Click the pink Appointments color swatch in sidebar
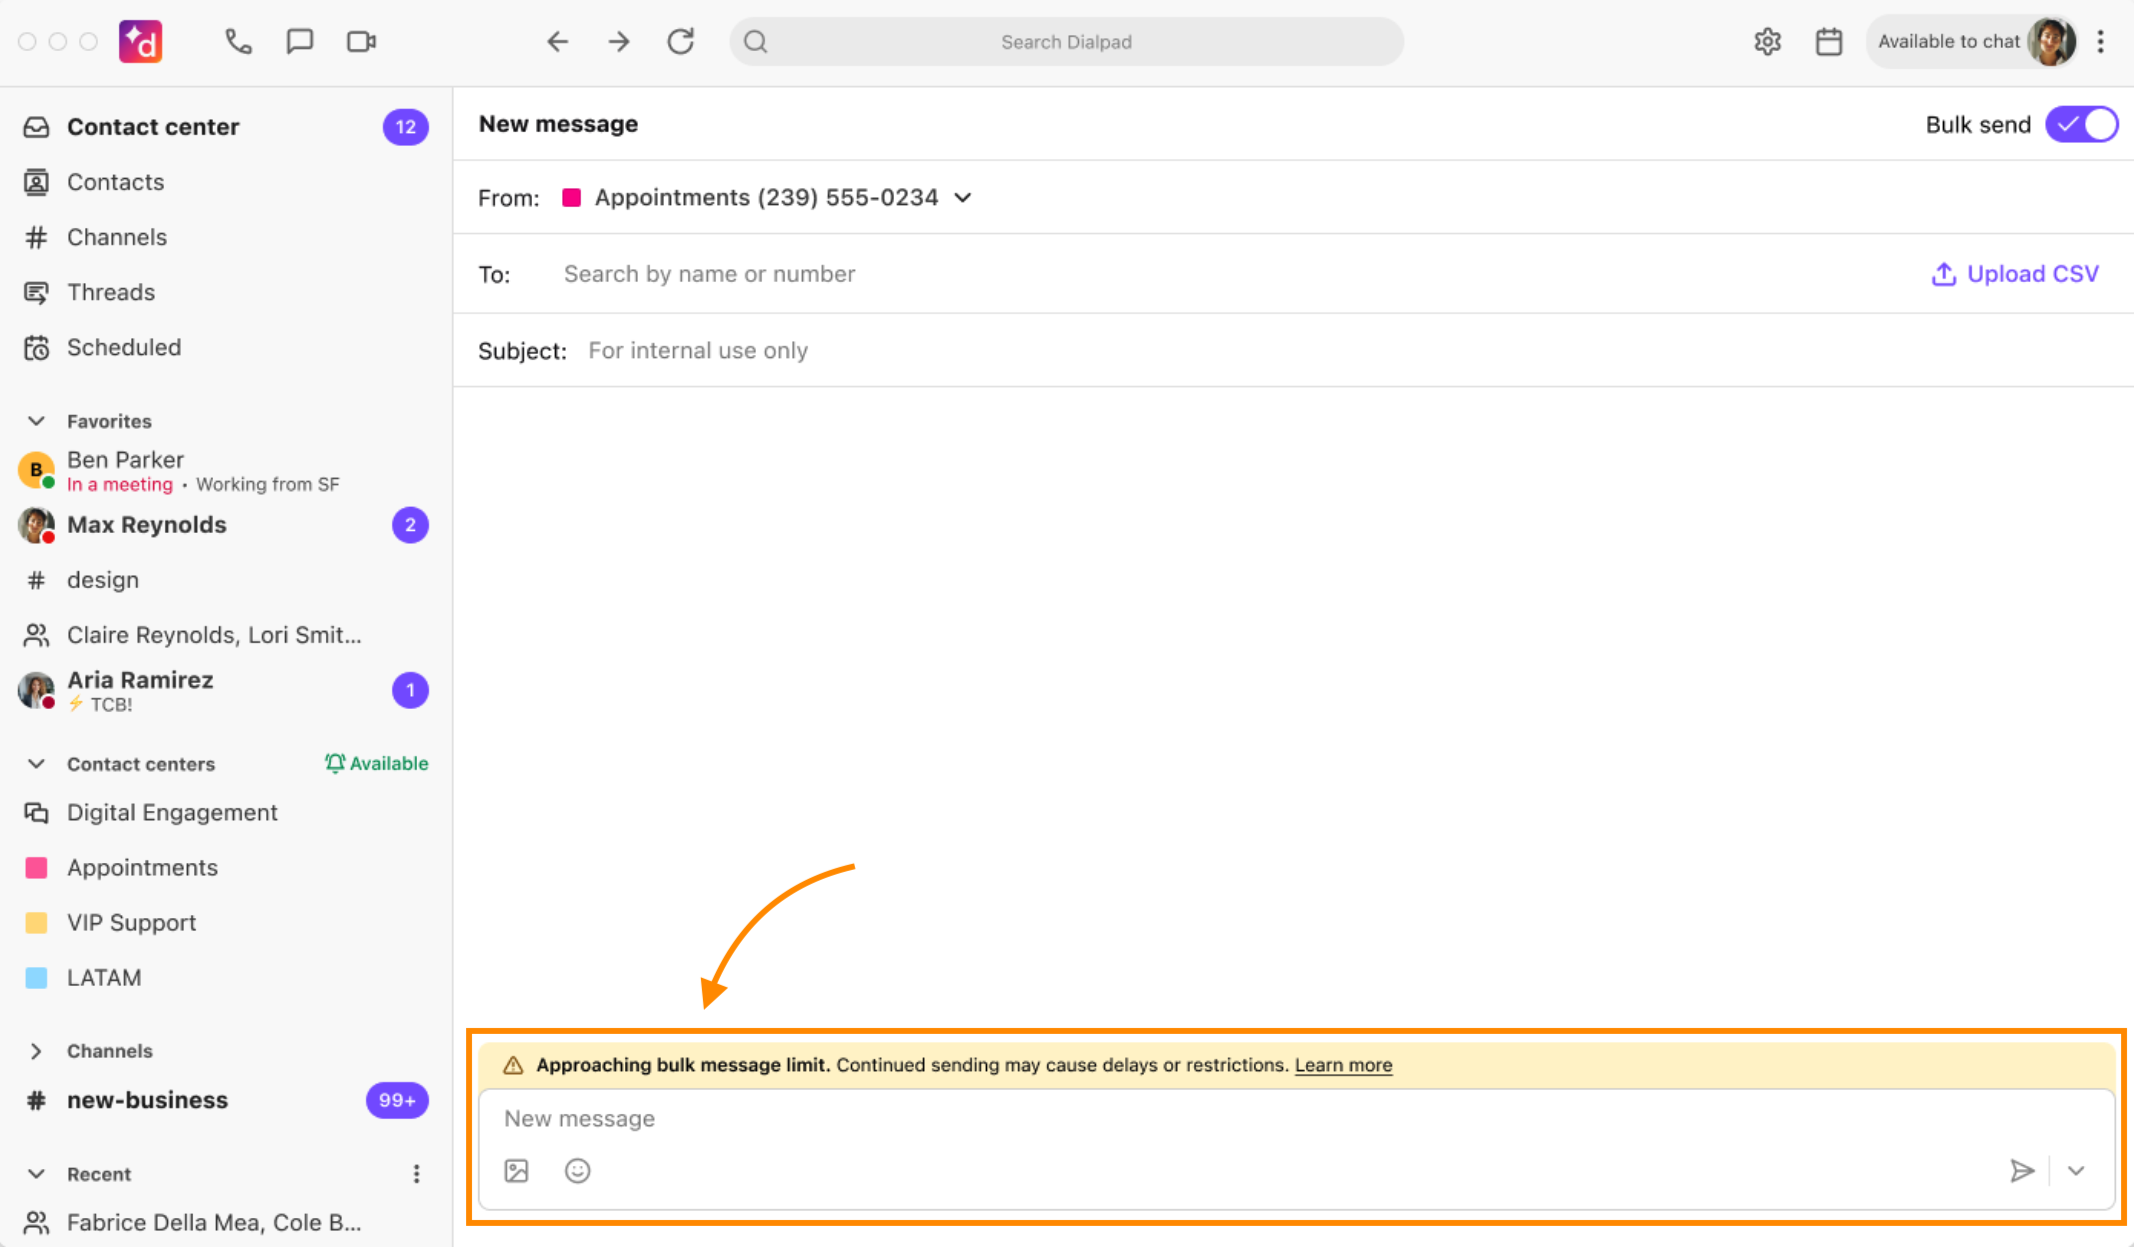 coord(37,867)
